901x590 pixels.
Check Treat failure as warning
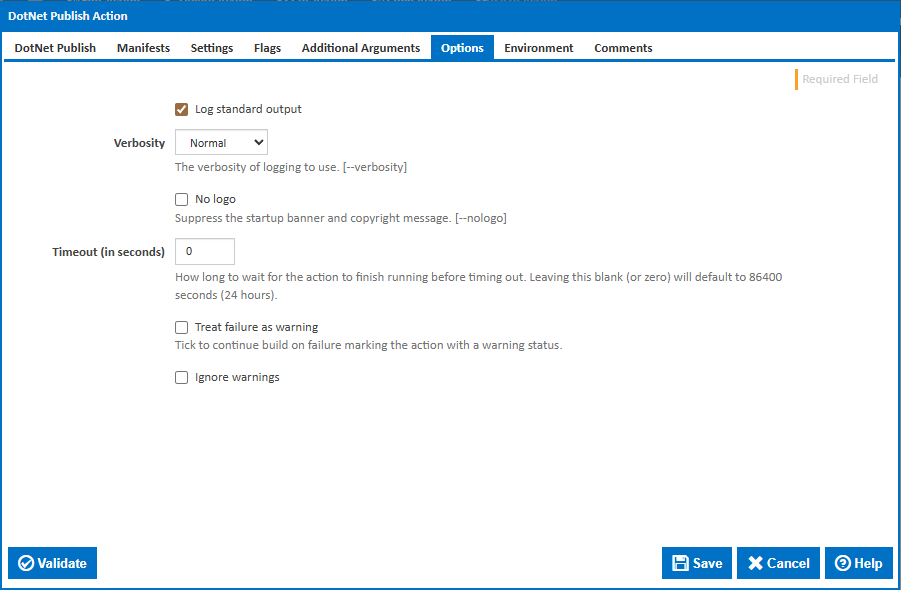coord(181,326)
